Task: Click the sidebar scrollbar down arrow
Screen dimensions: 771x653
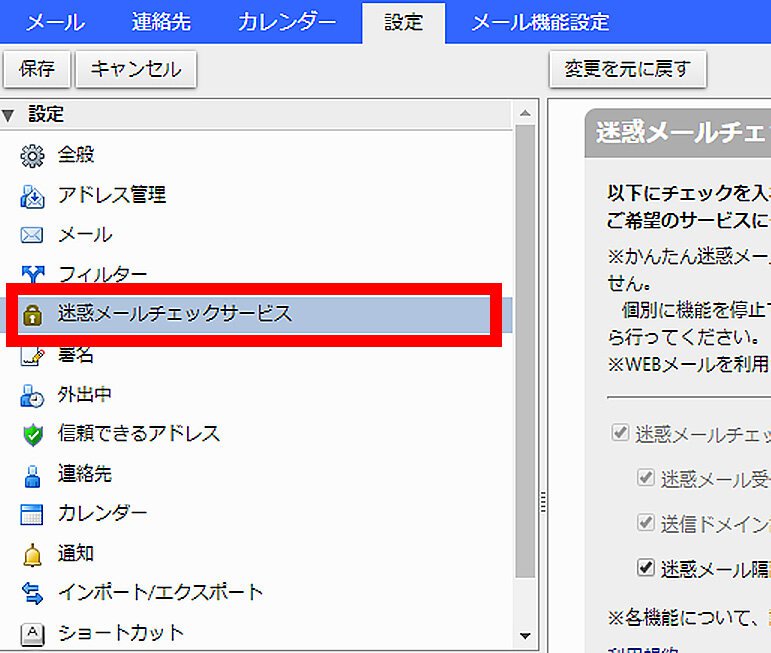Action: (x=525, y=635)
